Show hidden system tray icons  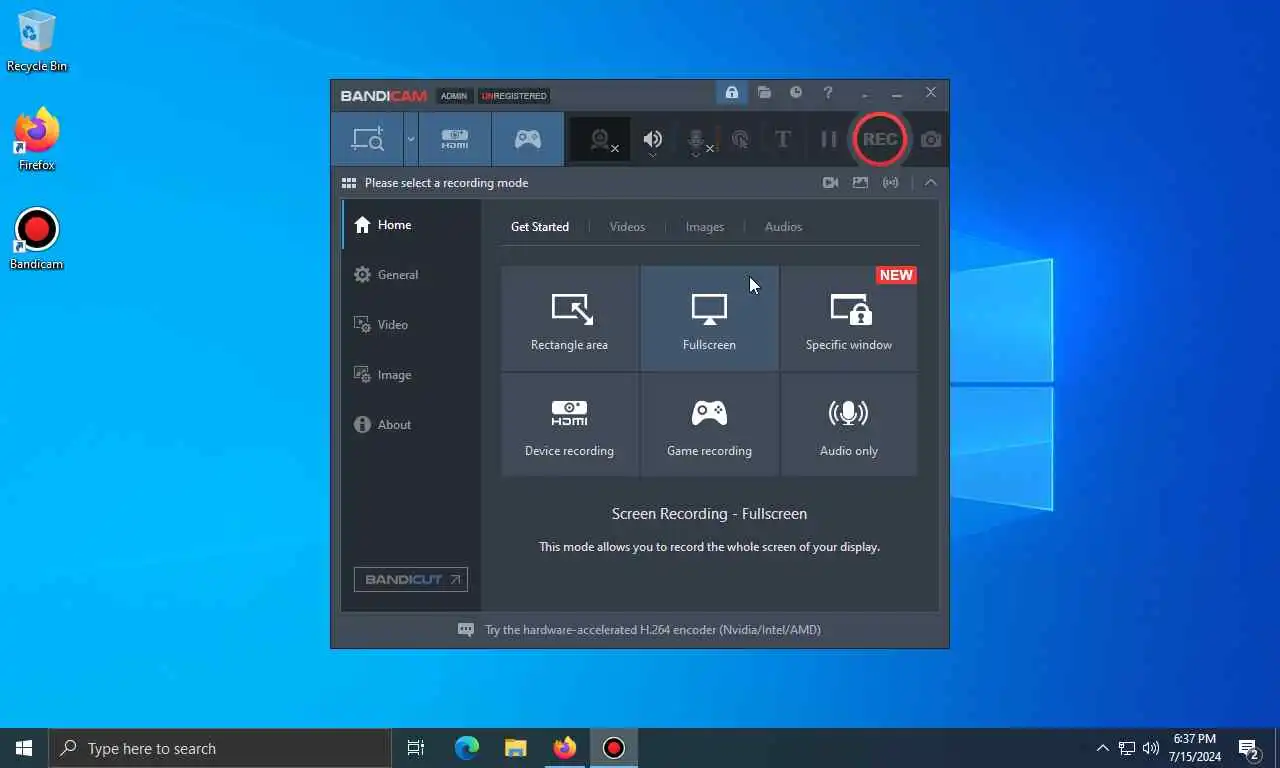tap(1103, 748)
